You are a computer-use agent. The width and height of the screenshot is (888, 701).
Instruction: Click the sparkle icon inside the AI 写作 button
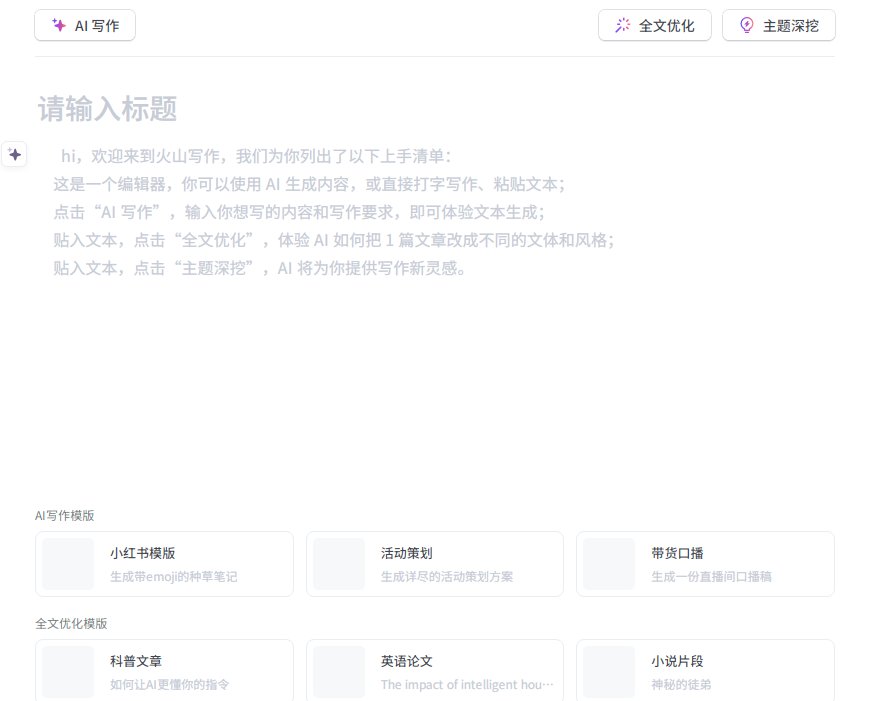point(58,25)
